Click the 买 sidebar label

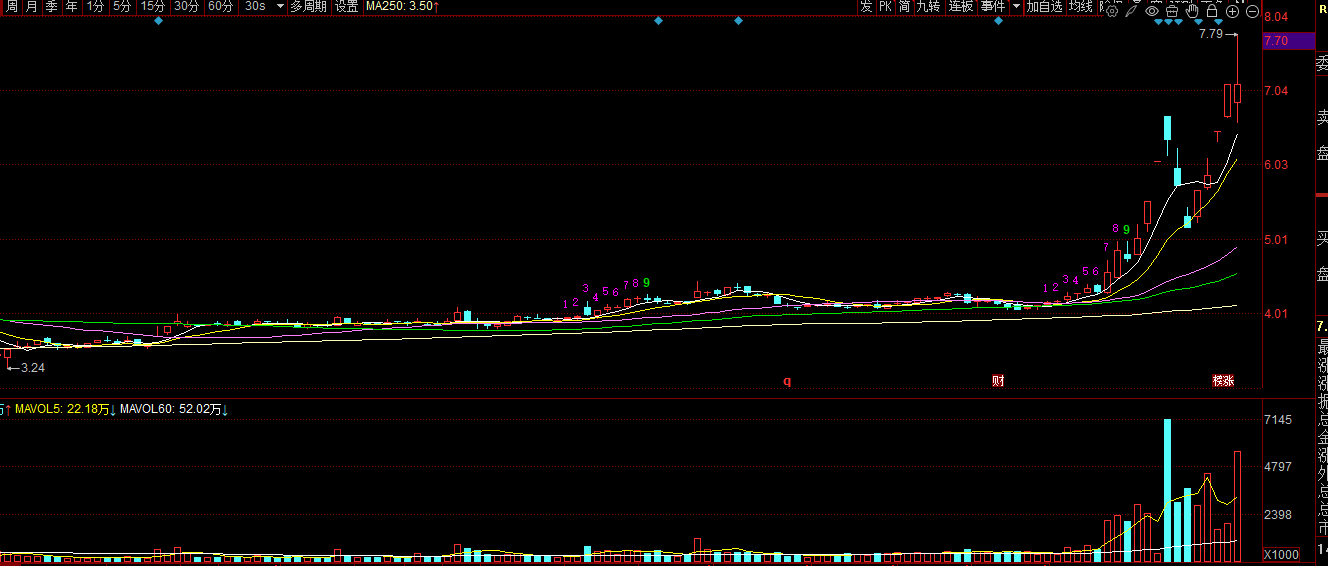[x=1321, y=239]
